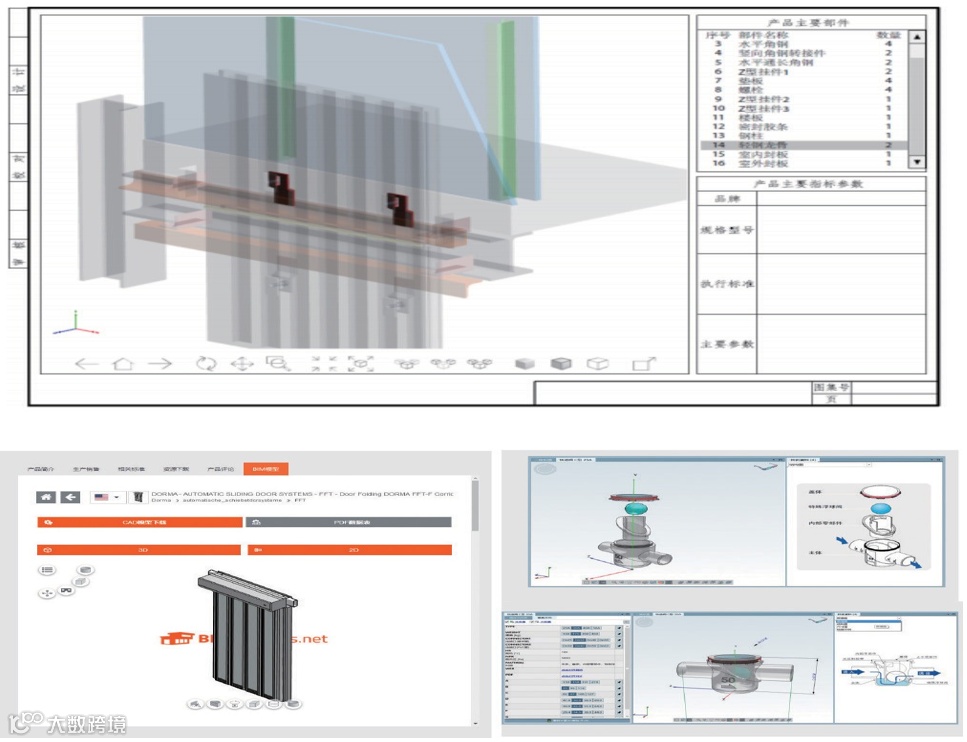This screenshot has width=967, height=742.
Task: Open the second tab in the product page
Action: pyautogui.click(x=86, y=469)
